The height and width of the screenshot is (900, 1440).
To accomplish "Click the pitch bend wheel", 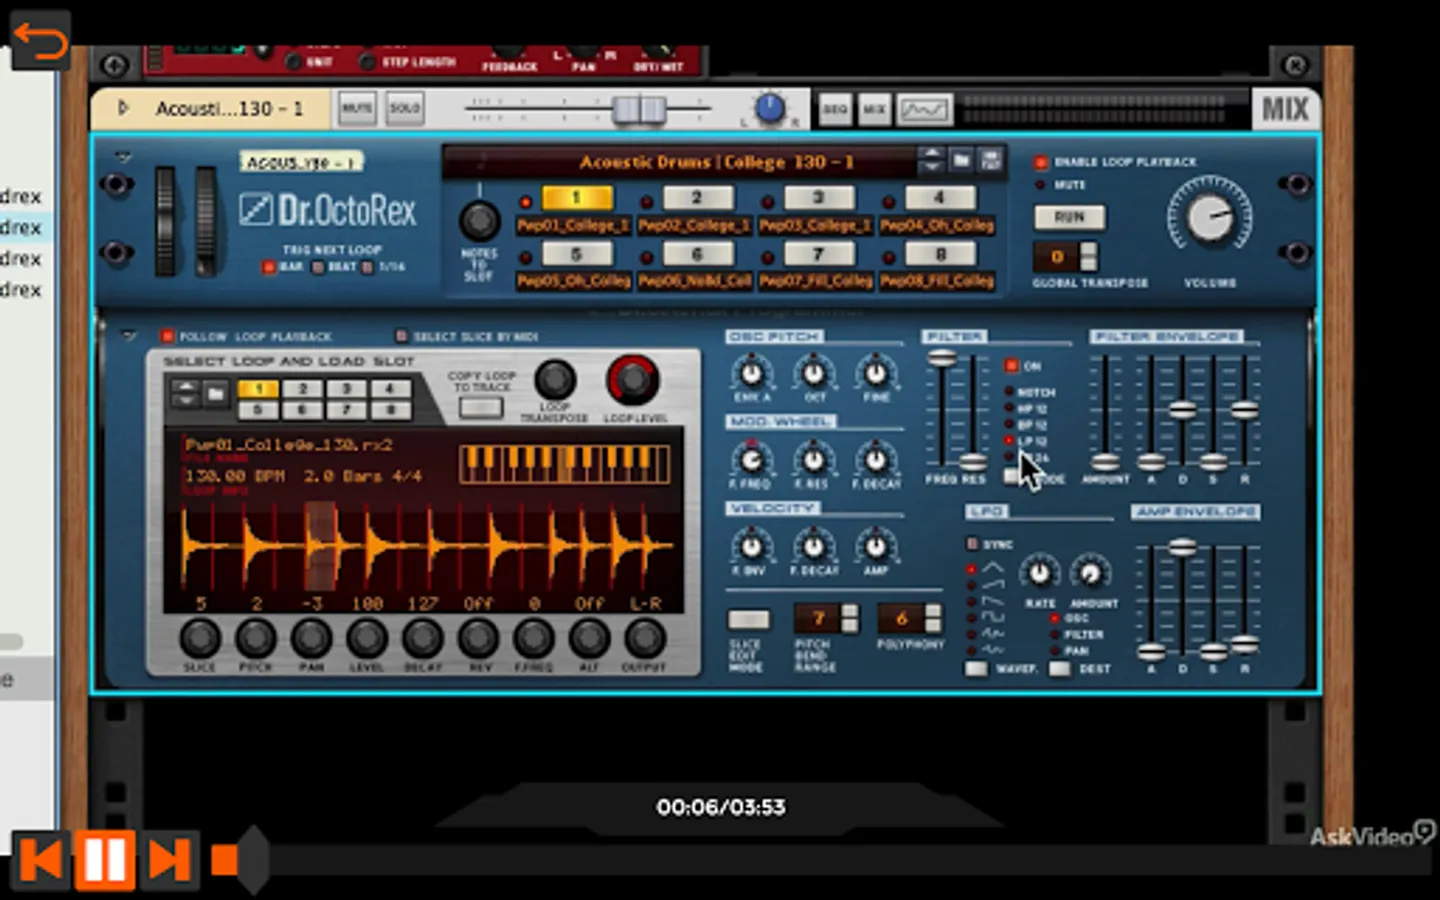I will [x=165, y=221].
